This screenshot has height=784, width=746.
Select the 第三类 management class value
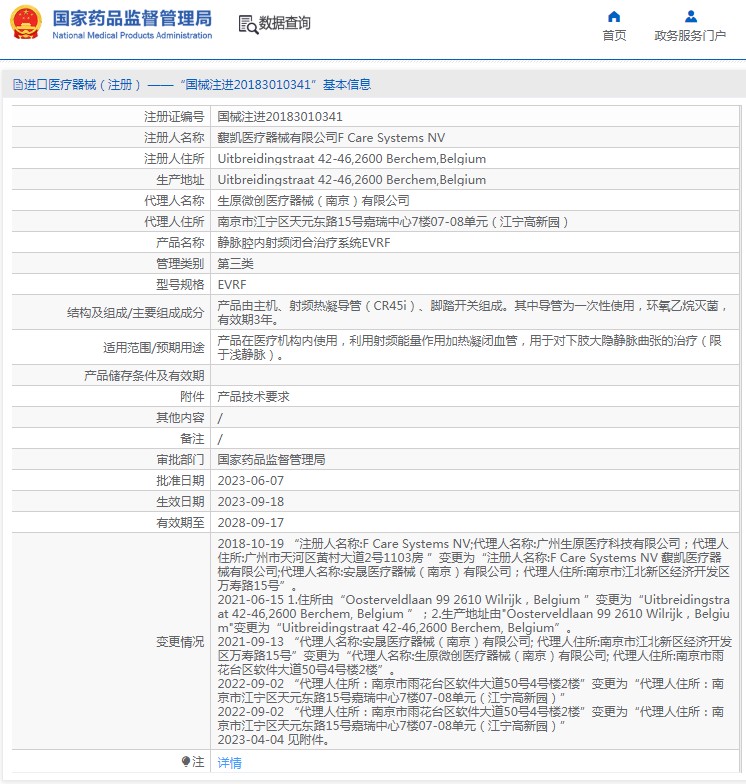pos(236,264)
